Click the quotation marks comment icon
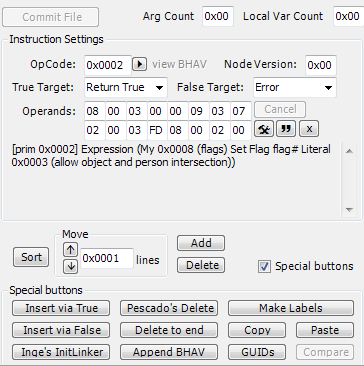This screenshot has height=366, width=364. coord(286,129)
